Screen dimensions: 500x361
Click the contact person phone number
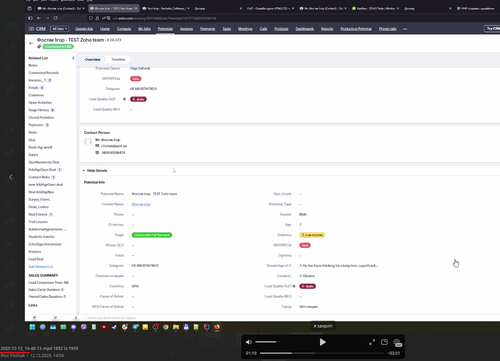tap(113, 153)
